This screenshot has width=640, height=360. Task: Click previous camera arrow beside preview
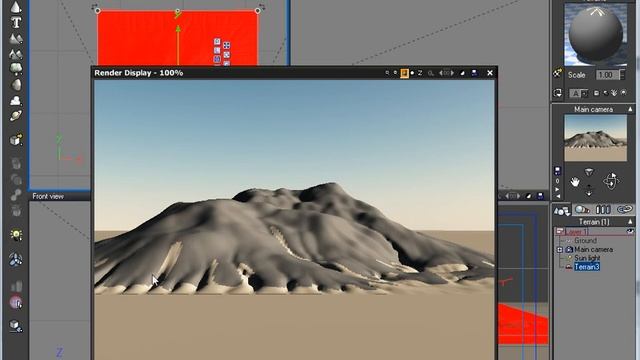557,196
